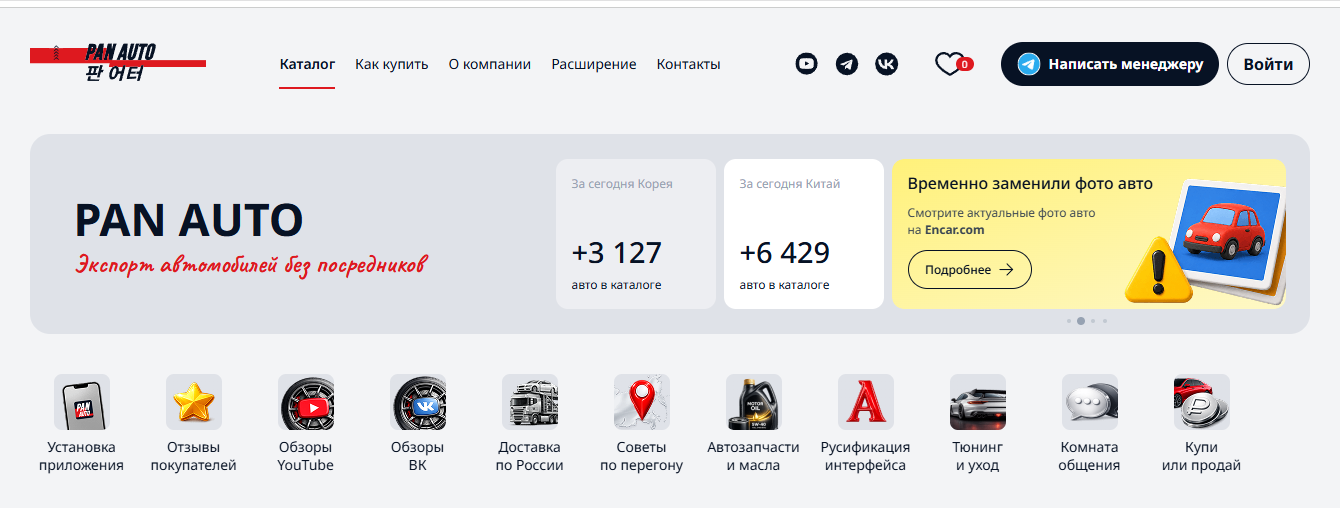
Task: Select the first carousel dot under banner
Action: click(x=1069, y=321)
